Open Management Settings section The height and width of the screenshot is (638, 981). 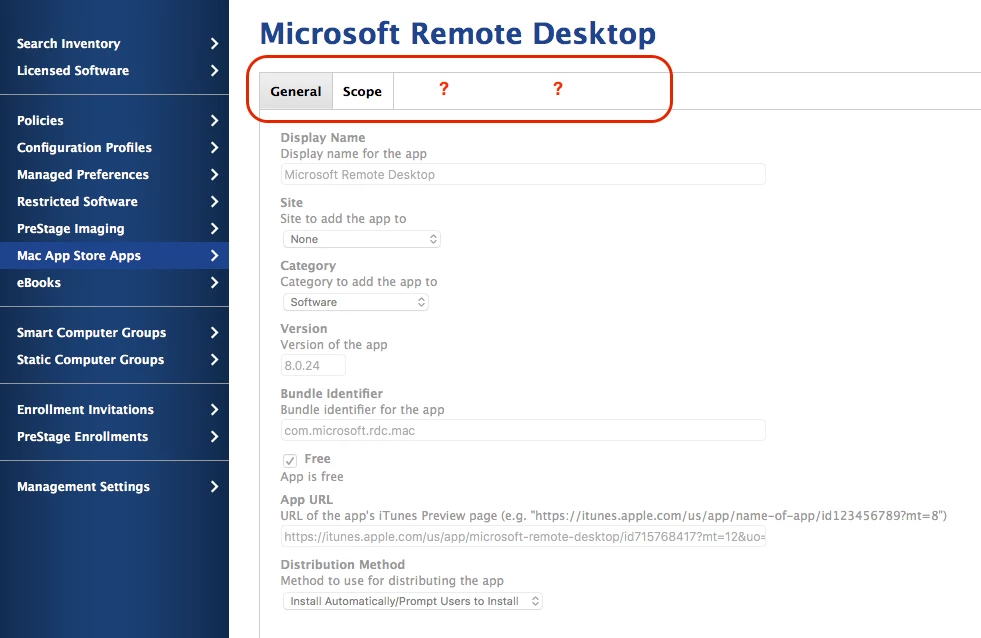114,487
